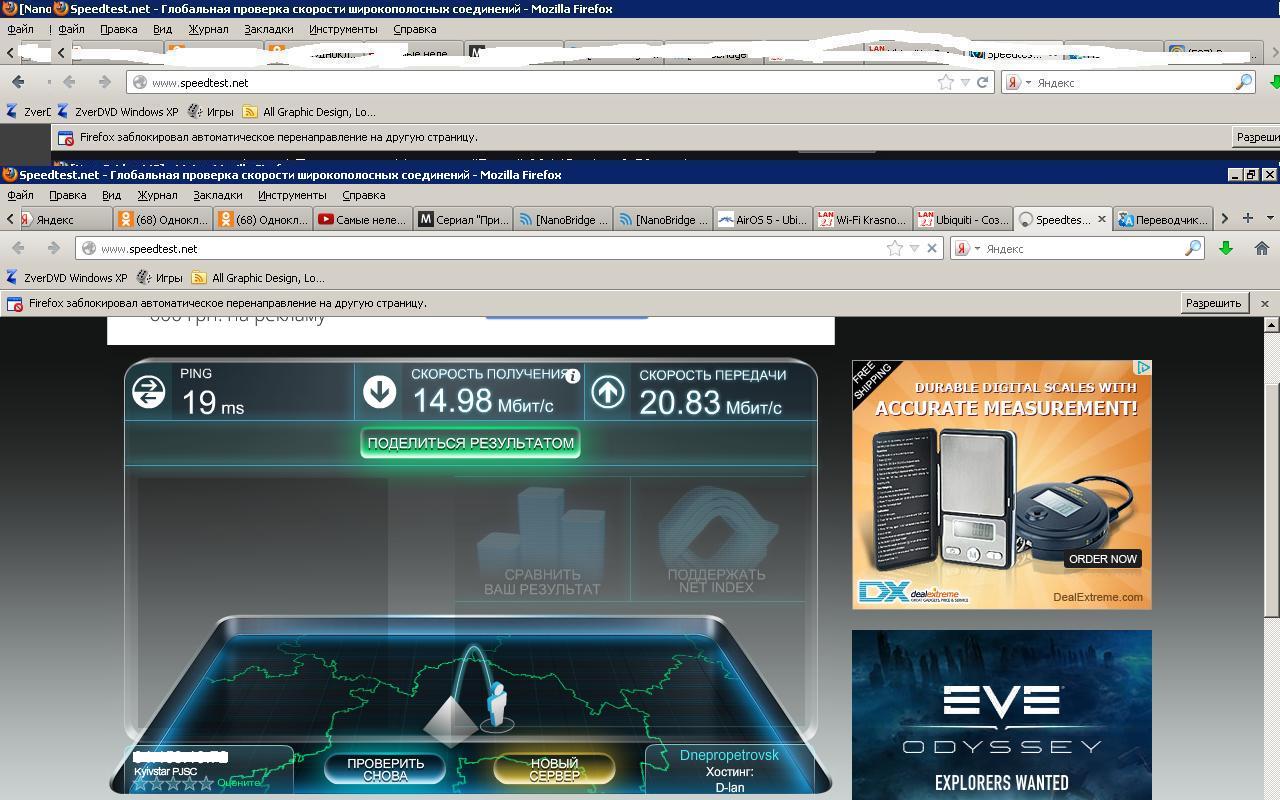1280x800 pixels.
Task: Click the Оцените rating link
Action: (238, 783)
